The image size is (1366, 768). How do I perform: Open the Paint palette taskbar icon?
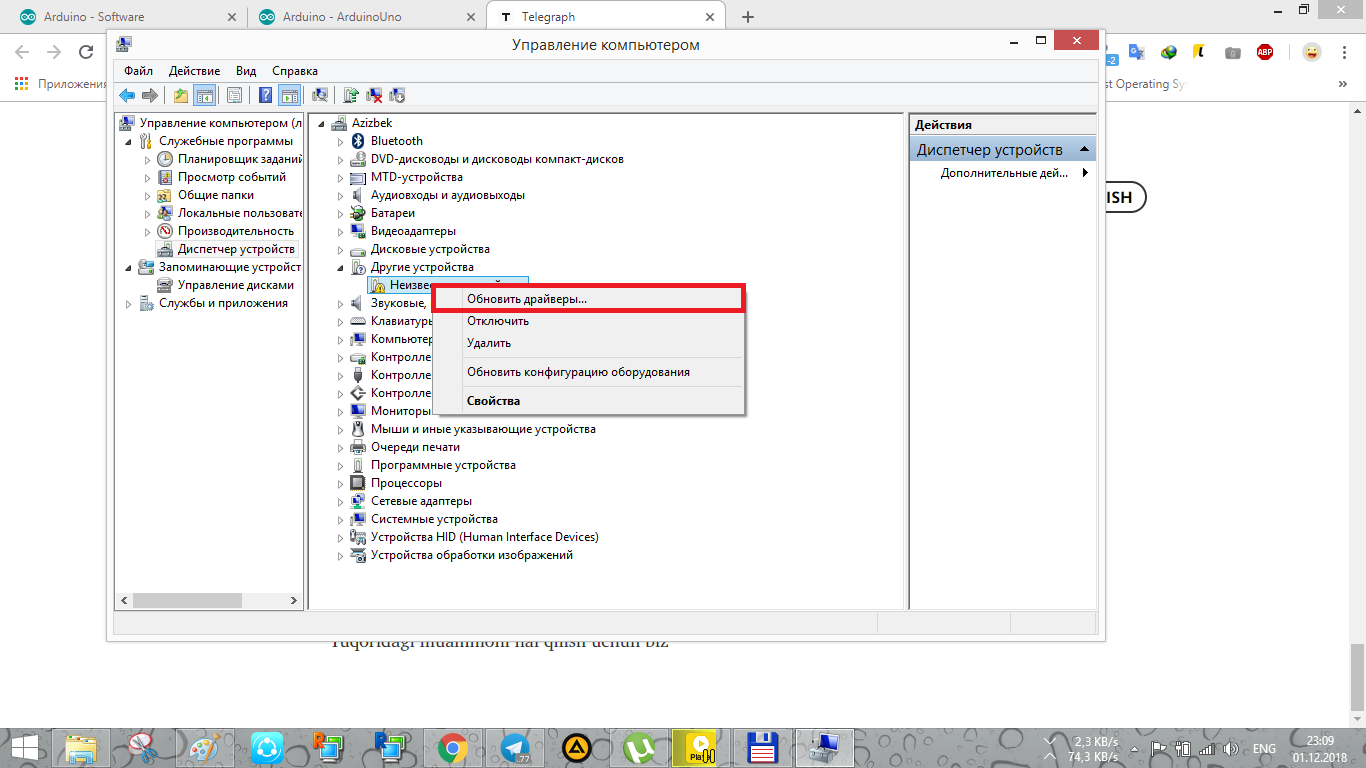point(205,747)
